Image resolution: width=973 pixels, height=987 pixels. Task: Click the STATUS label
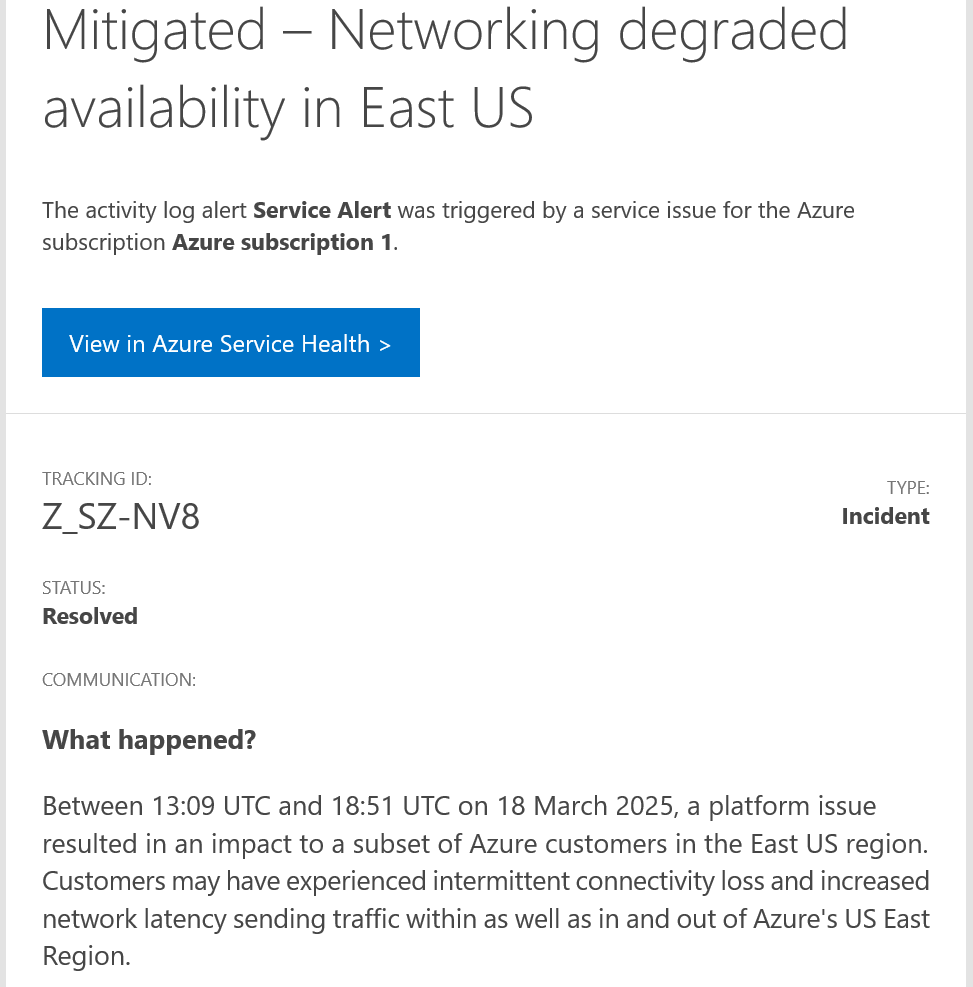(x=74, y=588)
